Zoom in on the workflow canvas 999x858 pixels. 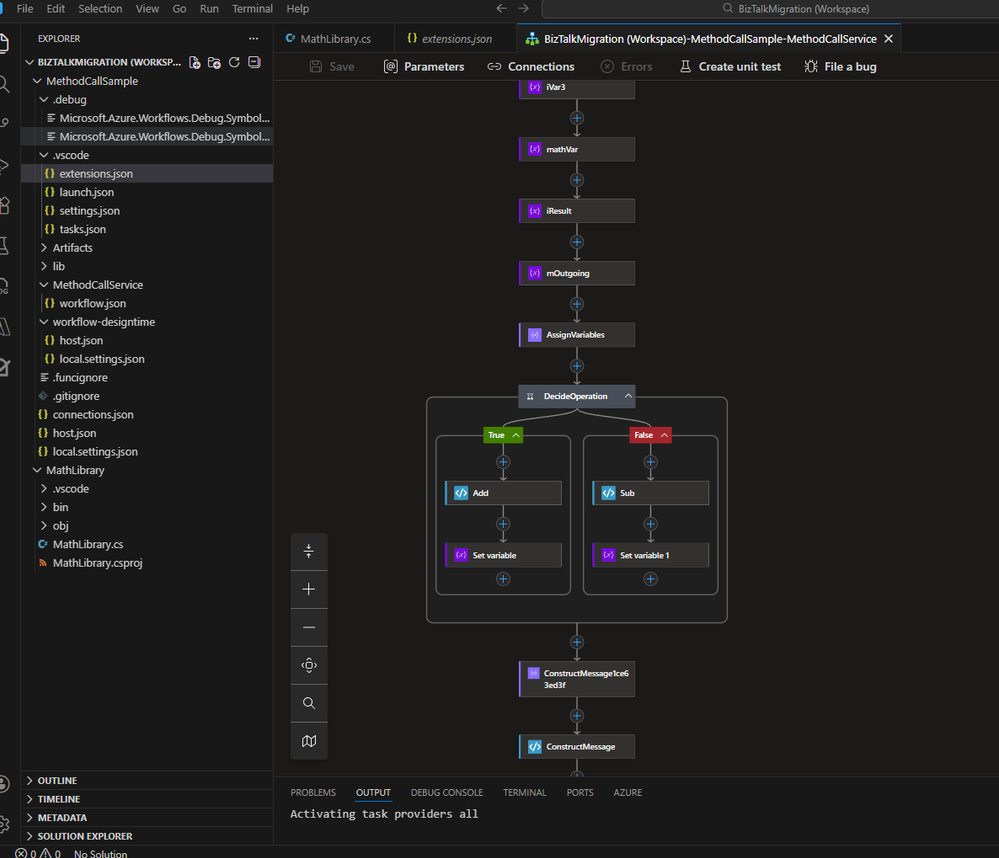(309, 589)
